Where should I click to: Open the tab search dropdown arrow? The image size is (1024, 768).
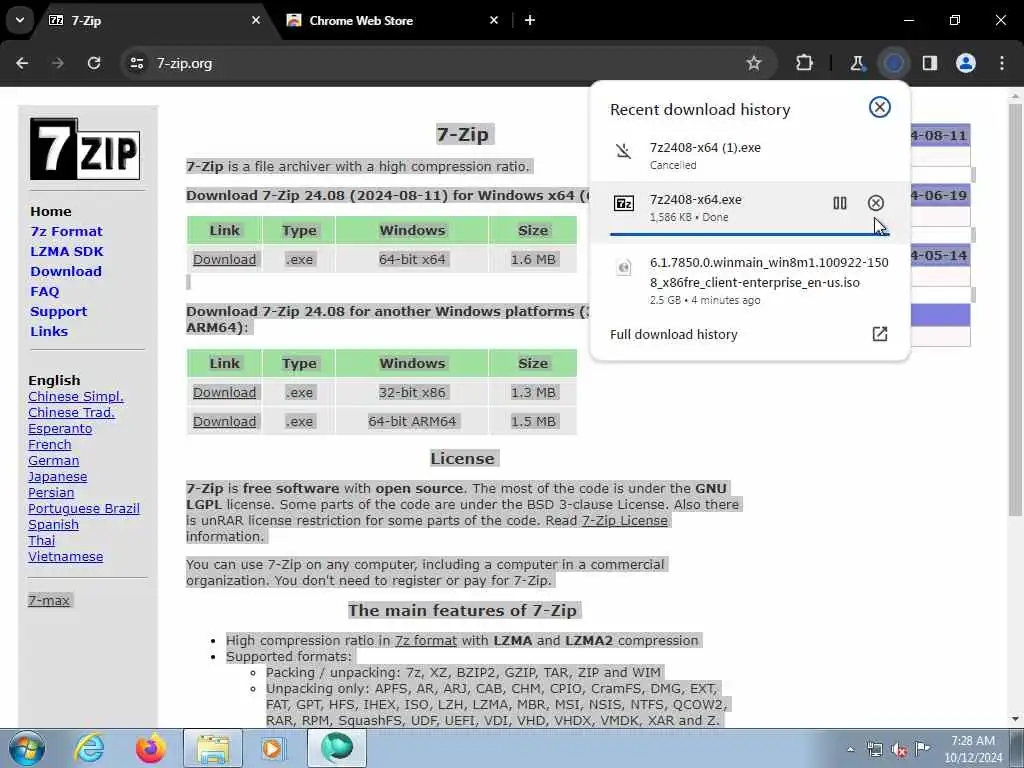click(20, 20)
